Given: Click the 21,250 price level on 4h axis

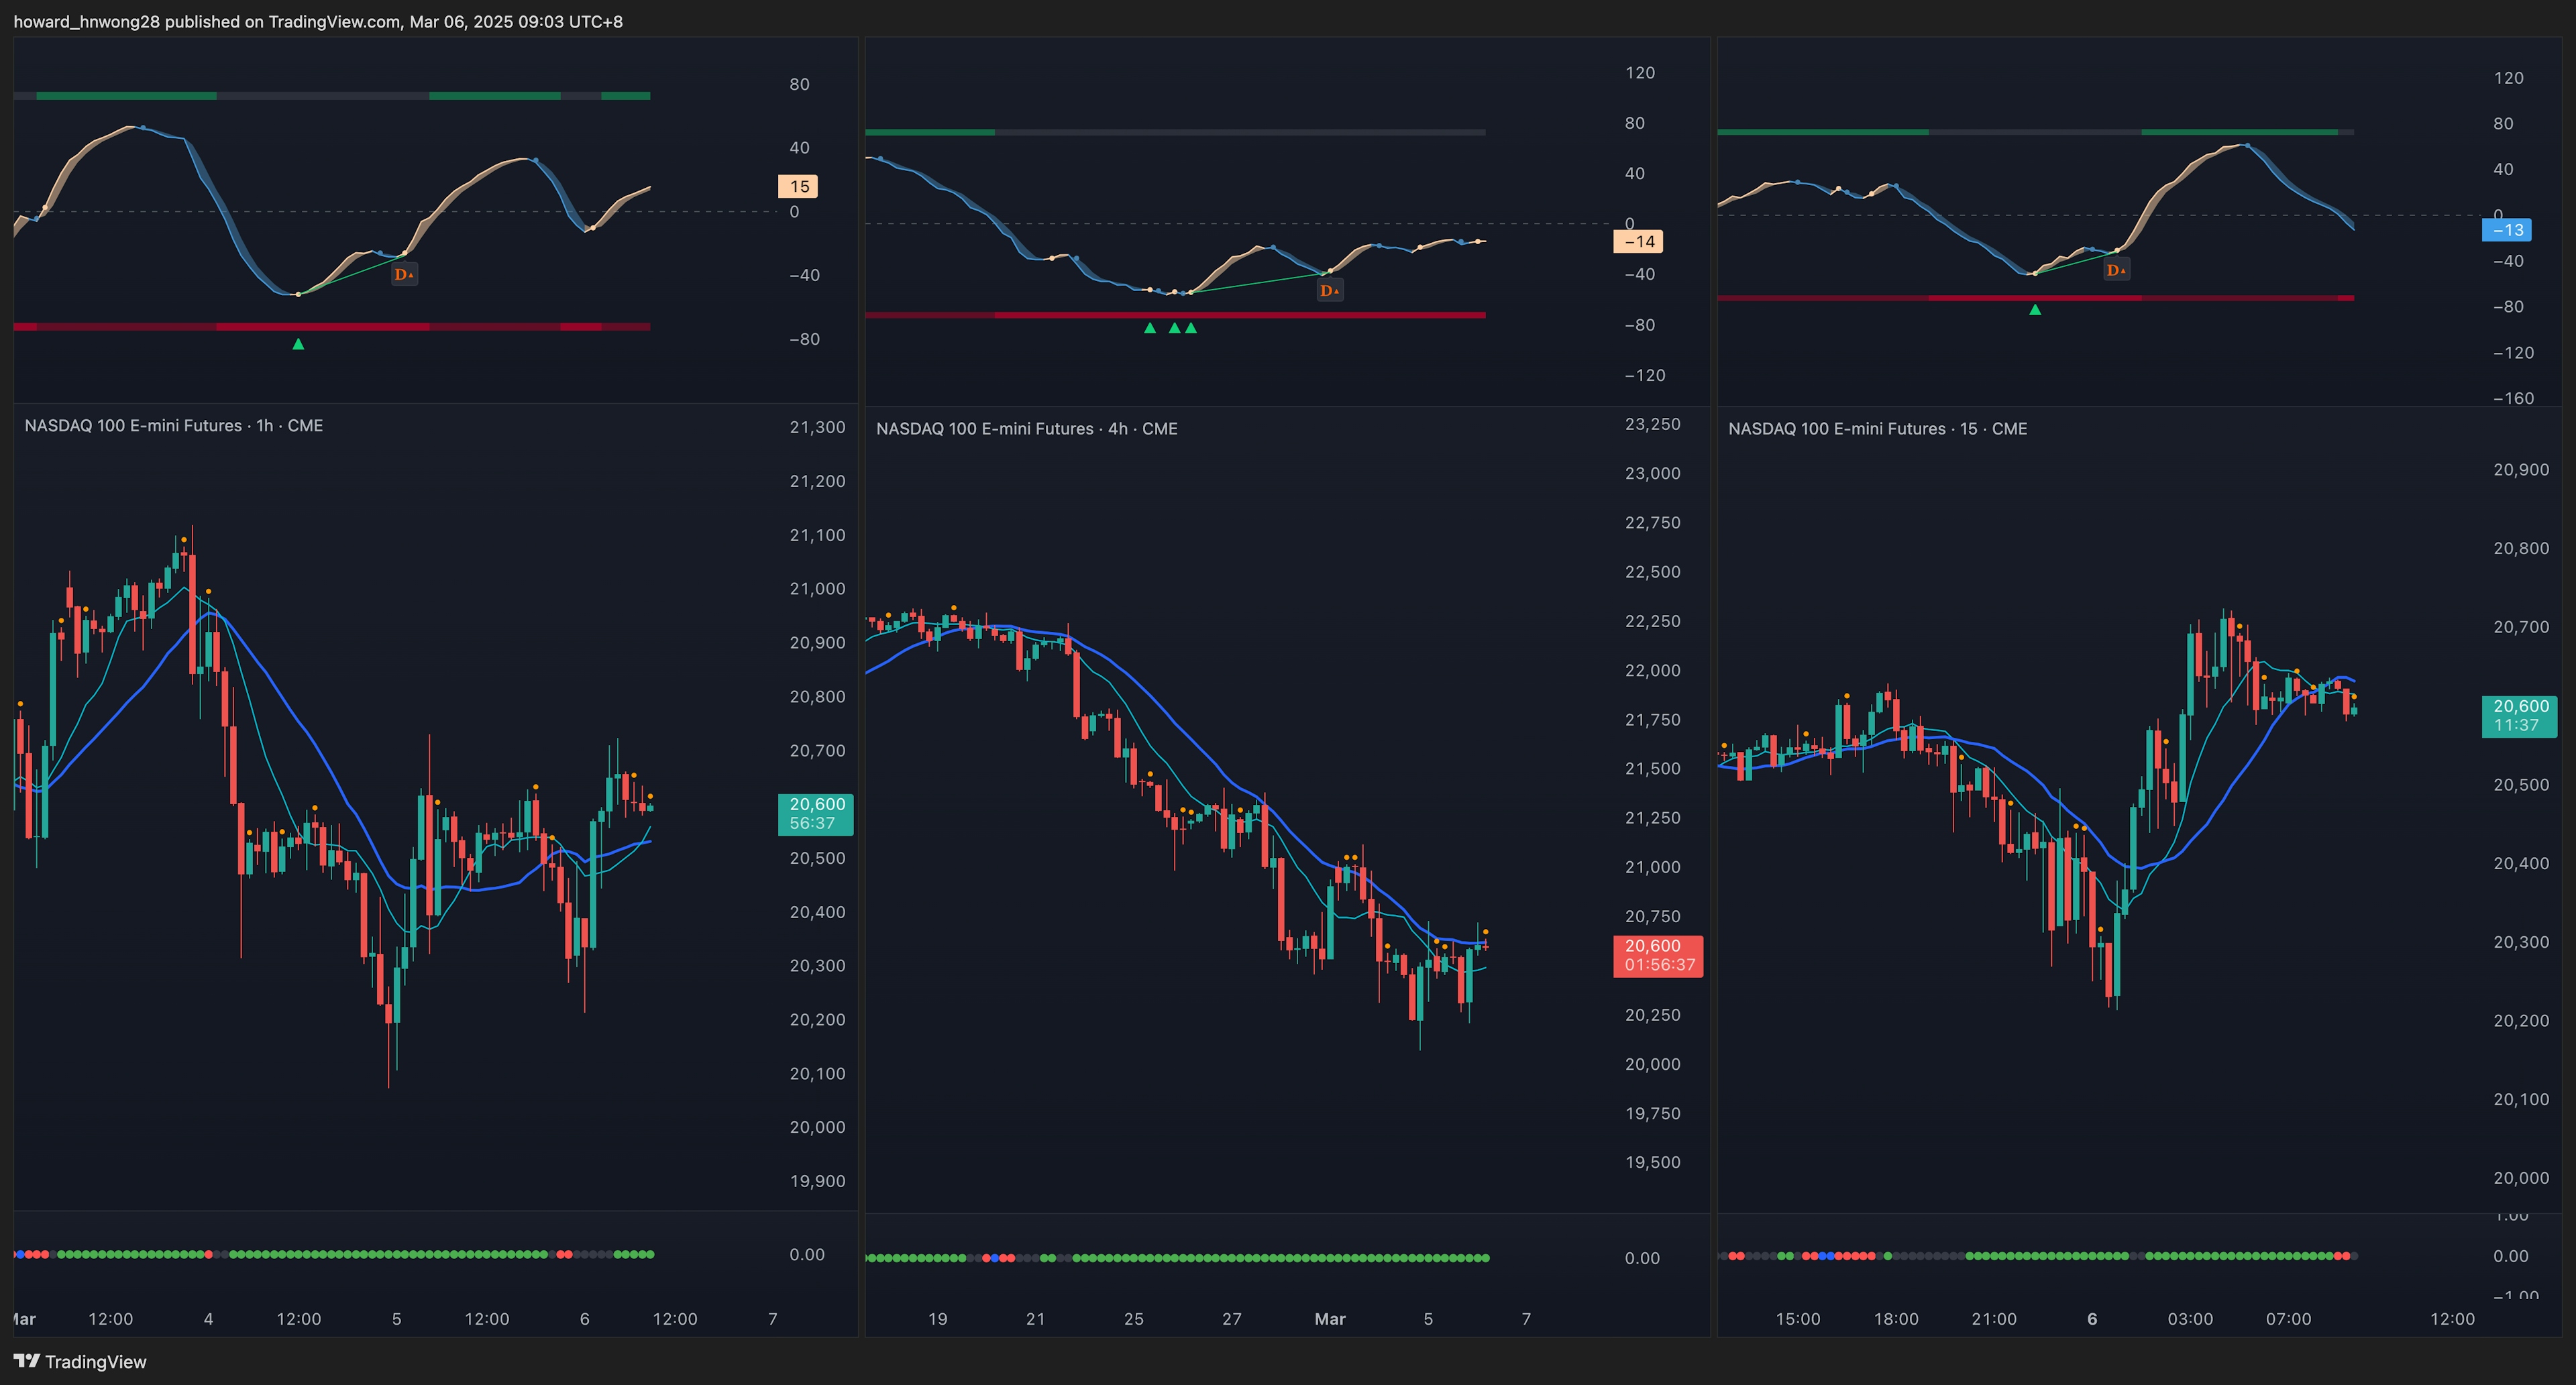Looking at the screenshot, I should [x=1653, y=818].
